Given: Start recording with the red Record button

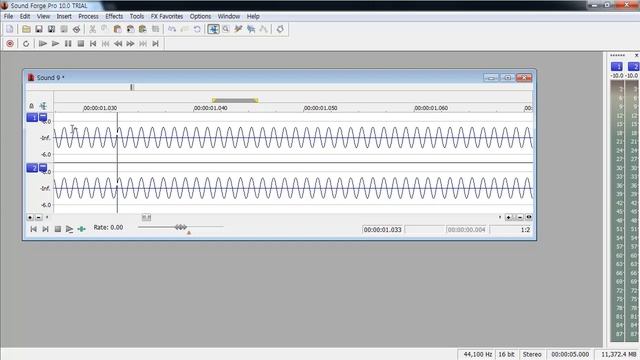Looking at the screenshot, I should click(10, 44).
